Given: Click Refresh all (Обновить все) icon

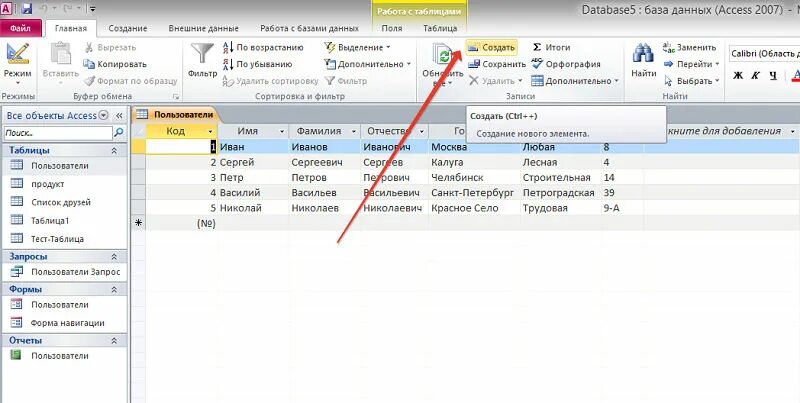Looking at the screenshot, I should [x=443, y=55].
